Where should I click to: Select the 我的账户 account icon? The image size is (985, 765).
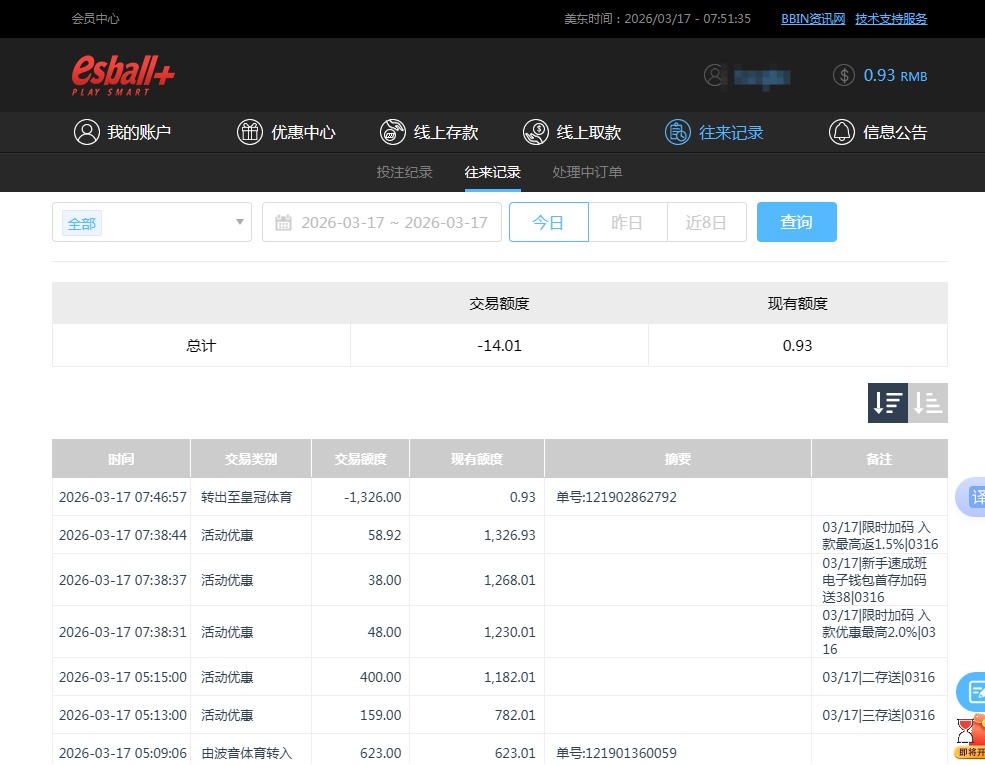[86, 131]
